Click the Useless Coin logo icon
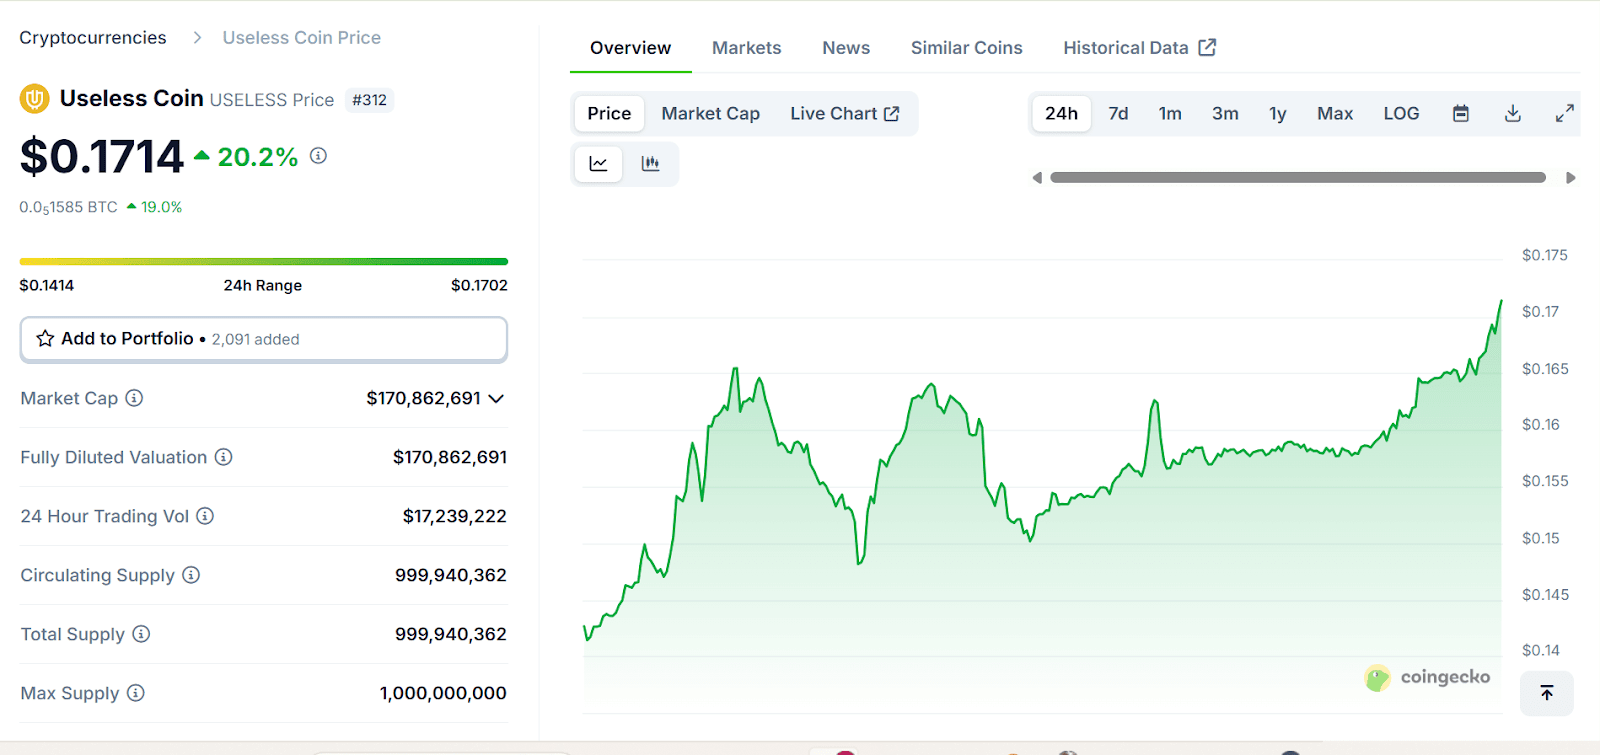The height and width of the screenshot is (755, 1600). [35, 99]
